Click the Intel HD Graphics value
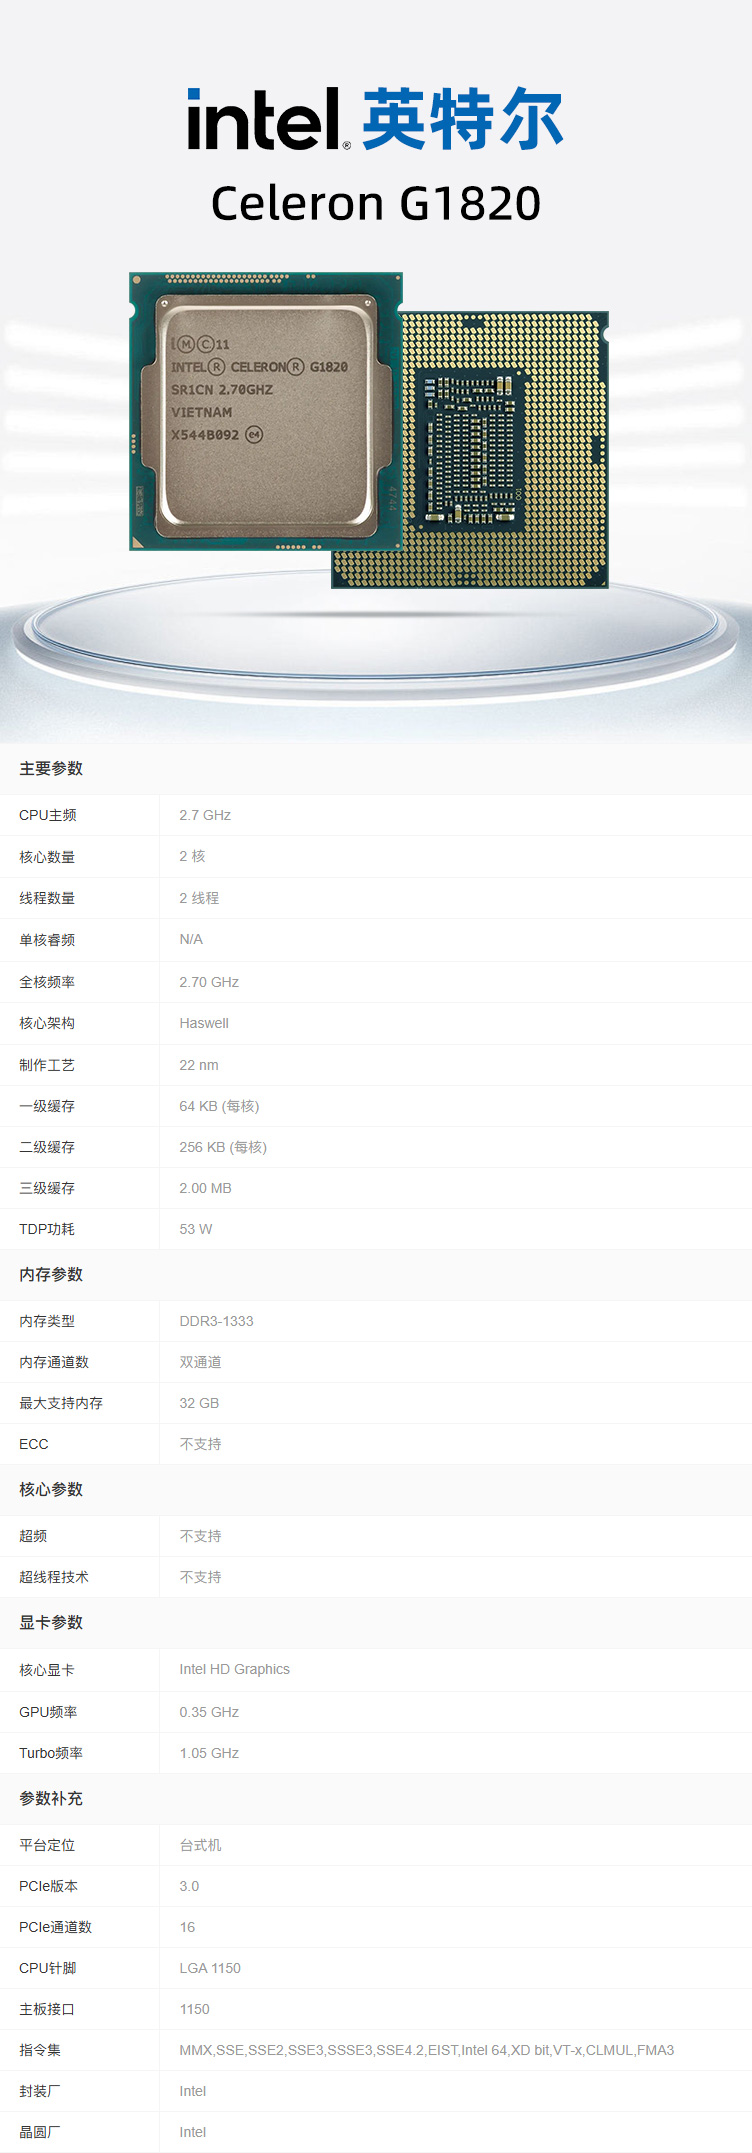The image size is (752, 2153). (x=234, y=1669)
